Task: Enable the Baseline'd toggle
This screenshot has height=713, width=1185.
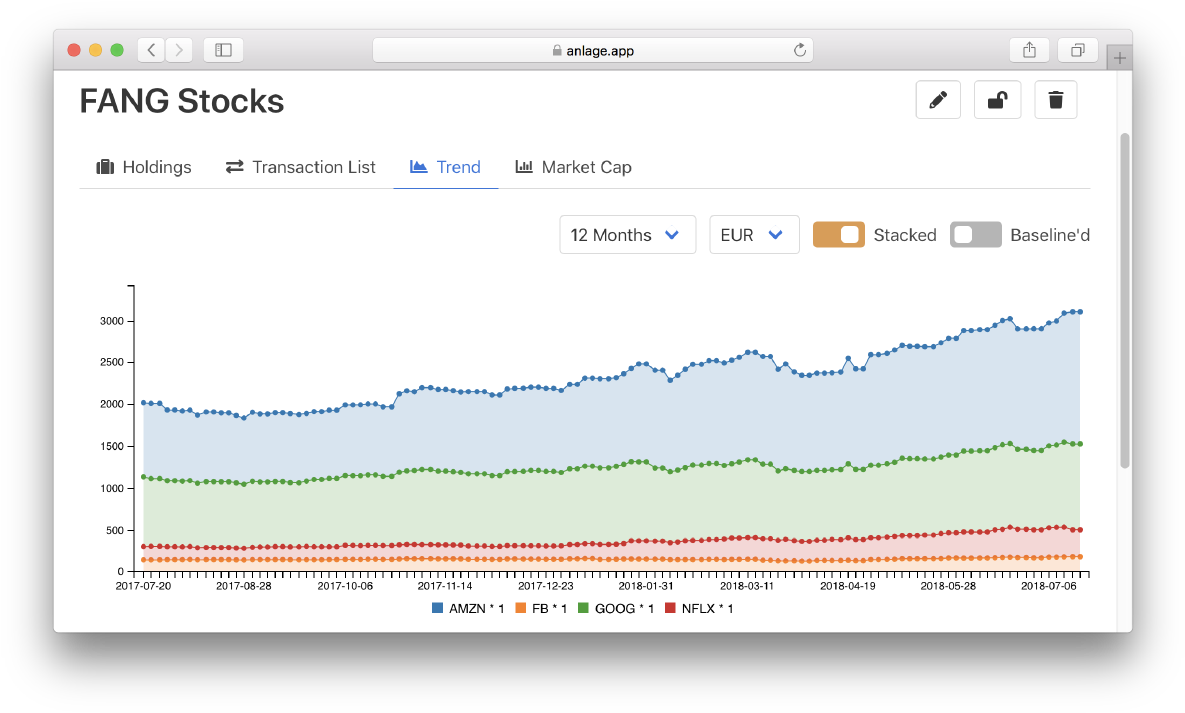Action: 975,234
